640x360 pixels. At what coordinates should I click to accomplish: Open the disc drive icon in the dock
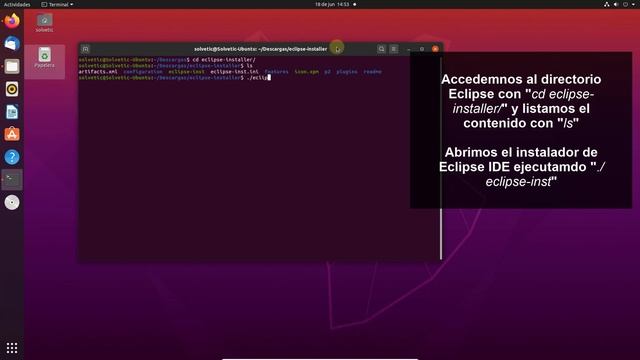pyautogui.click(x=12, y=202)
